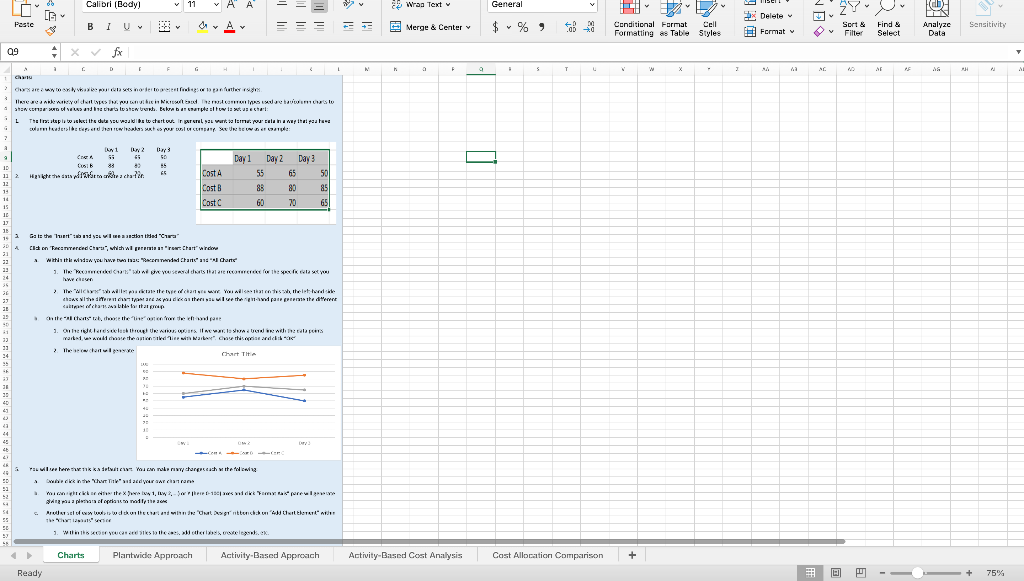Center text horizontally
Screen dimensions: 1024x581
click(x=300, y=27)
